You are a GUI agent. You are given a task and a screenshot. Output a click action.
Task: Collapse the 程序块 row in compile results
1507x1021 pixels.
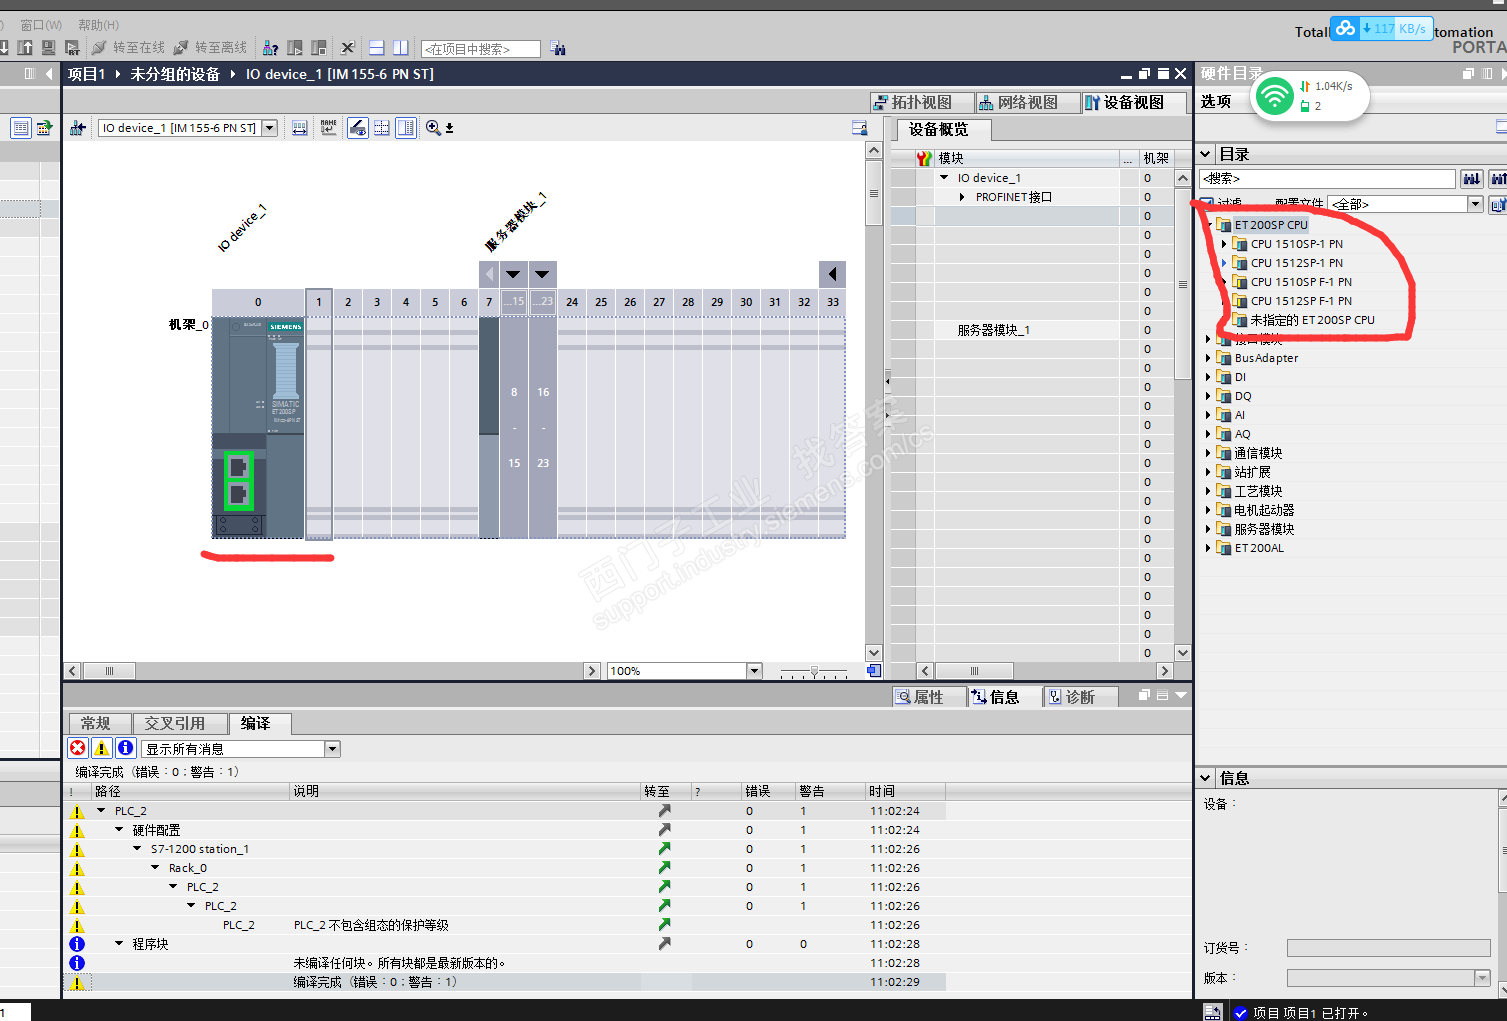tap(119, 944)
